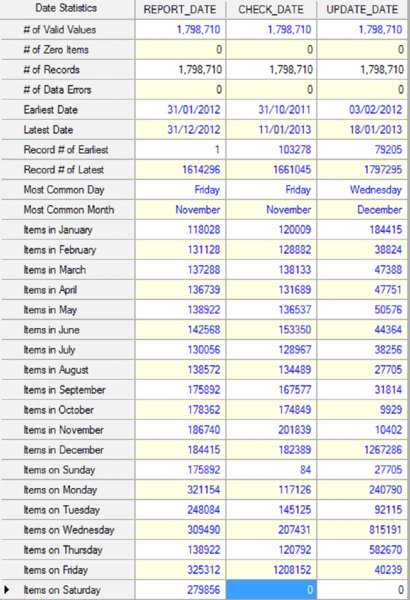Click UPDATE_DATE Items in October 9929
Viewport: 410px width, 600px height.
391,410
